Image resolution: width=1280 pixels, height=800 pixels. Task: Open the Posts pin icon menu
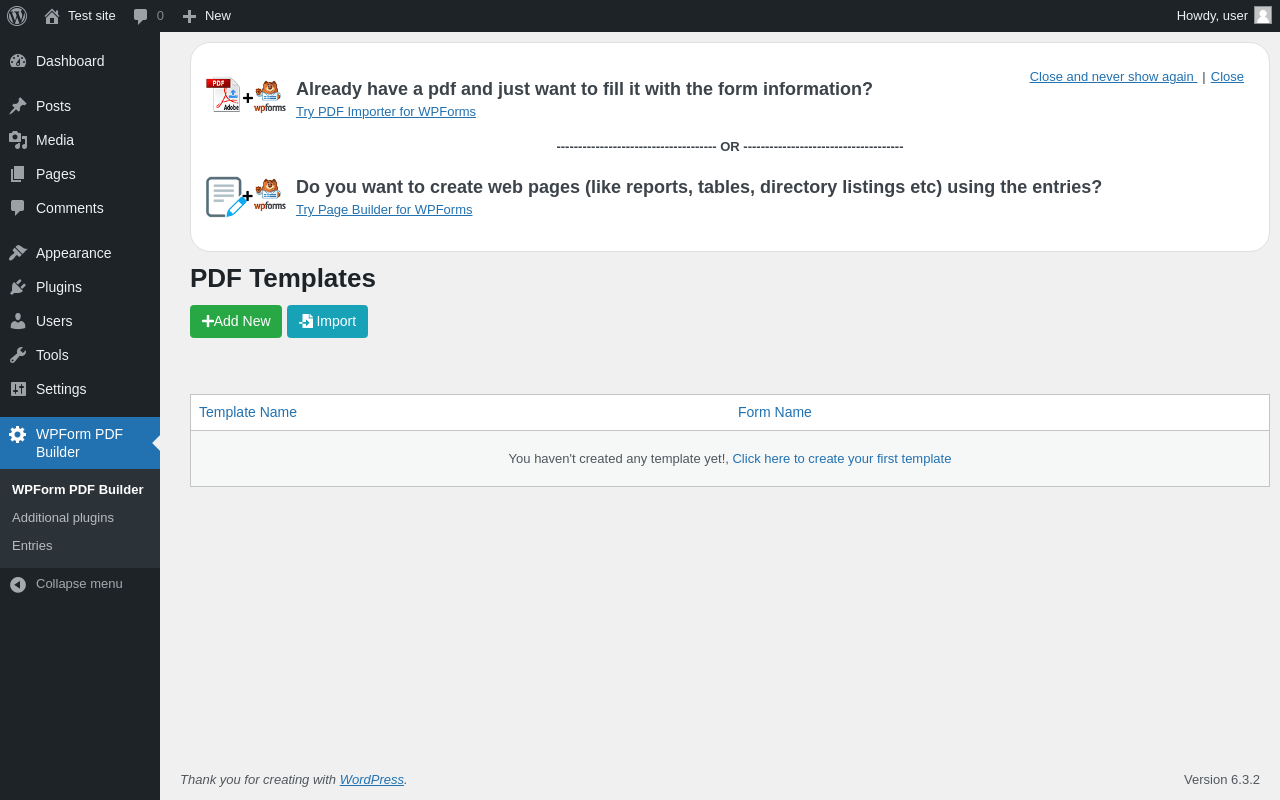18,106
